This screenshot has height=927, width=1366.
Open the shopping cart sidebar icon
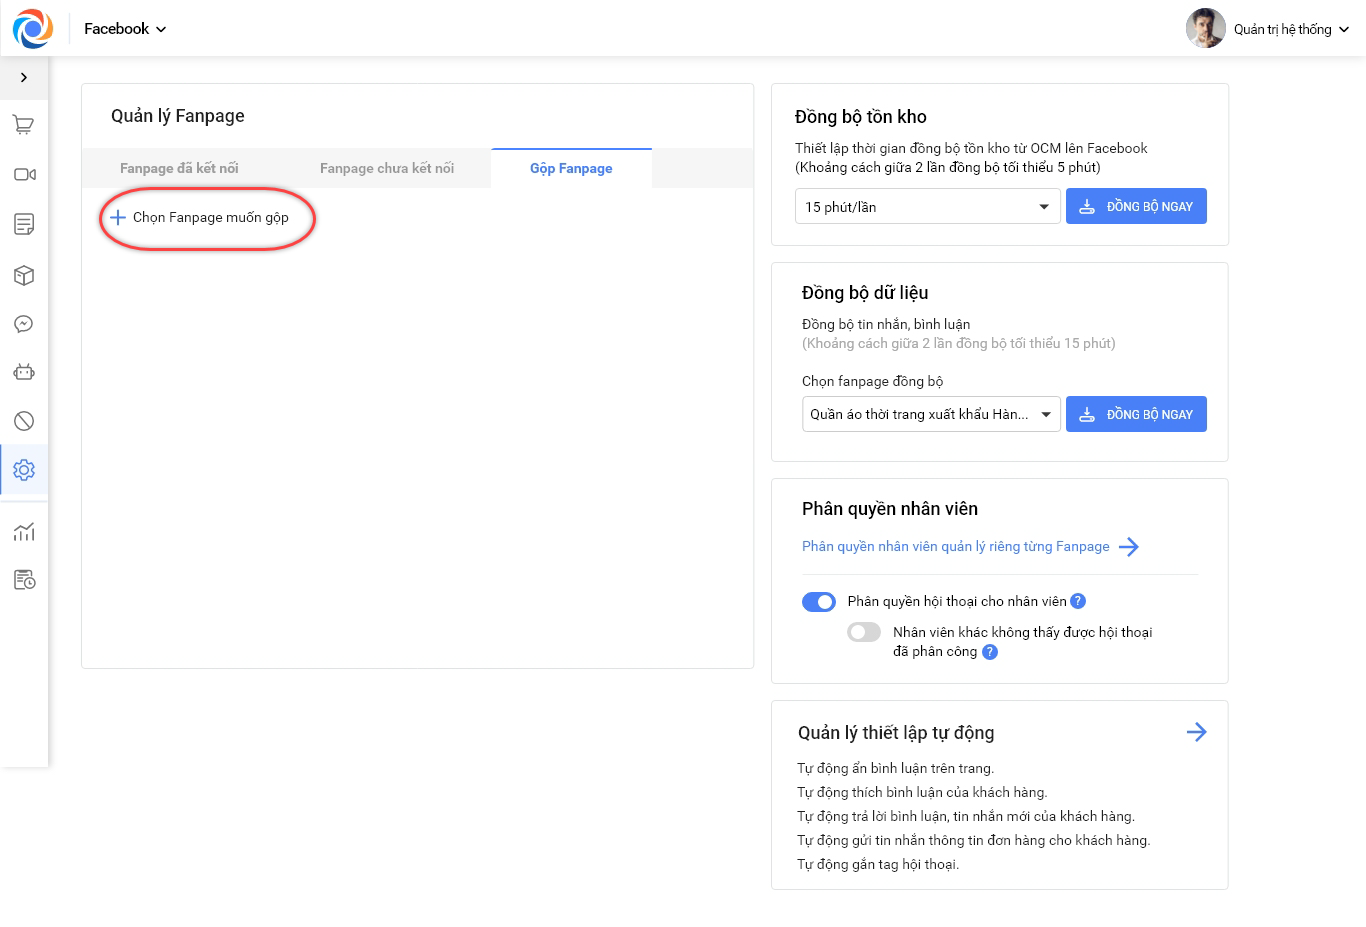click(24, 125)
